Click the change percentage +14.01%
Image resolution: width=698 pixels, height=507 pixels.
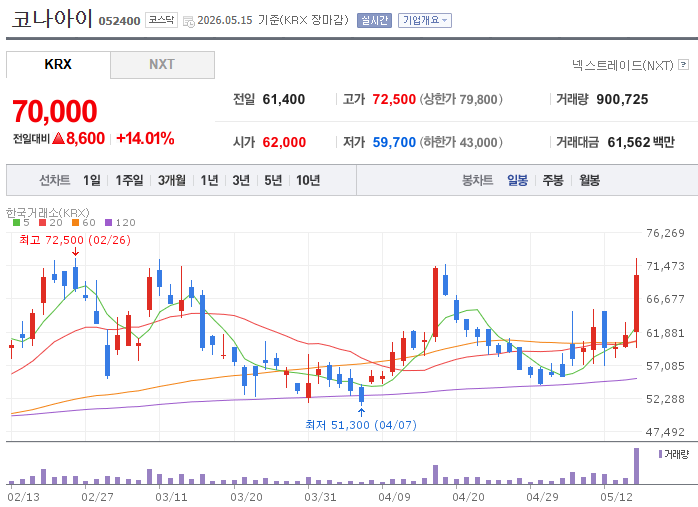point(145,138)
